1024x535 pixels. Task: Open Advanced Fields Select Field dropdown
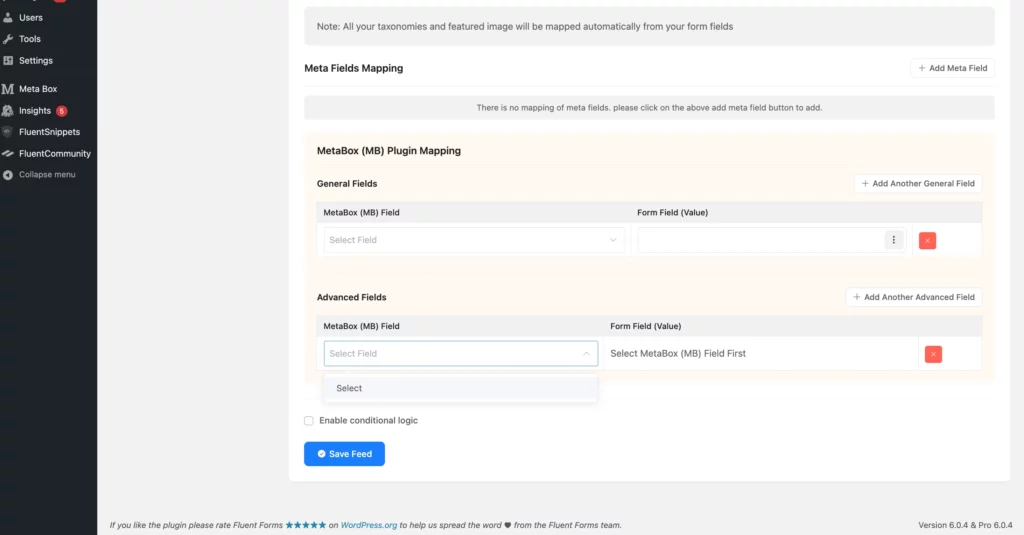[461, 353]
